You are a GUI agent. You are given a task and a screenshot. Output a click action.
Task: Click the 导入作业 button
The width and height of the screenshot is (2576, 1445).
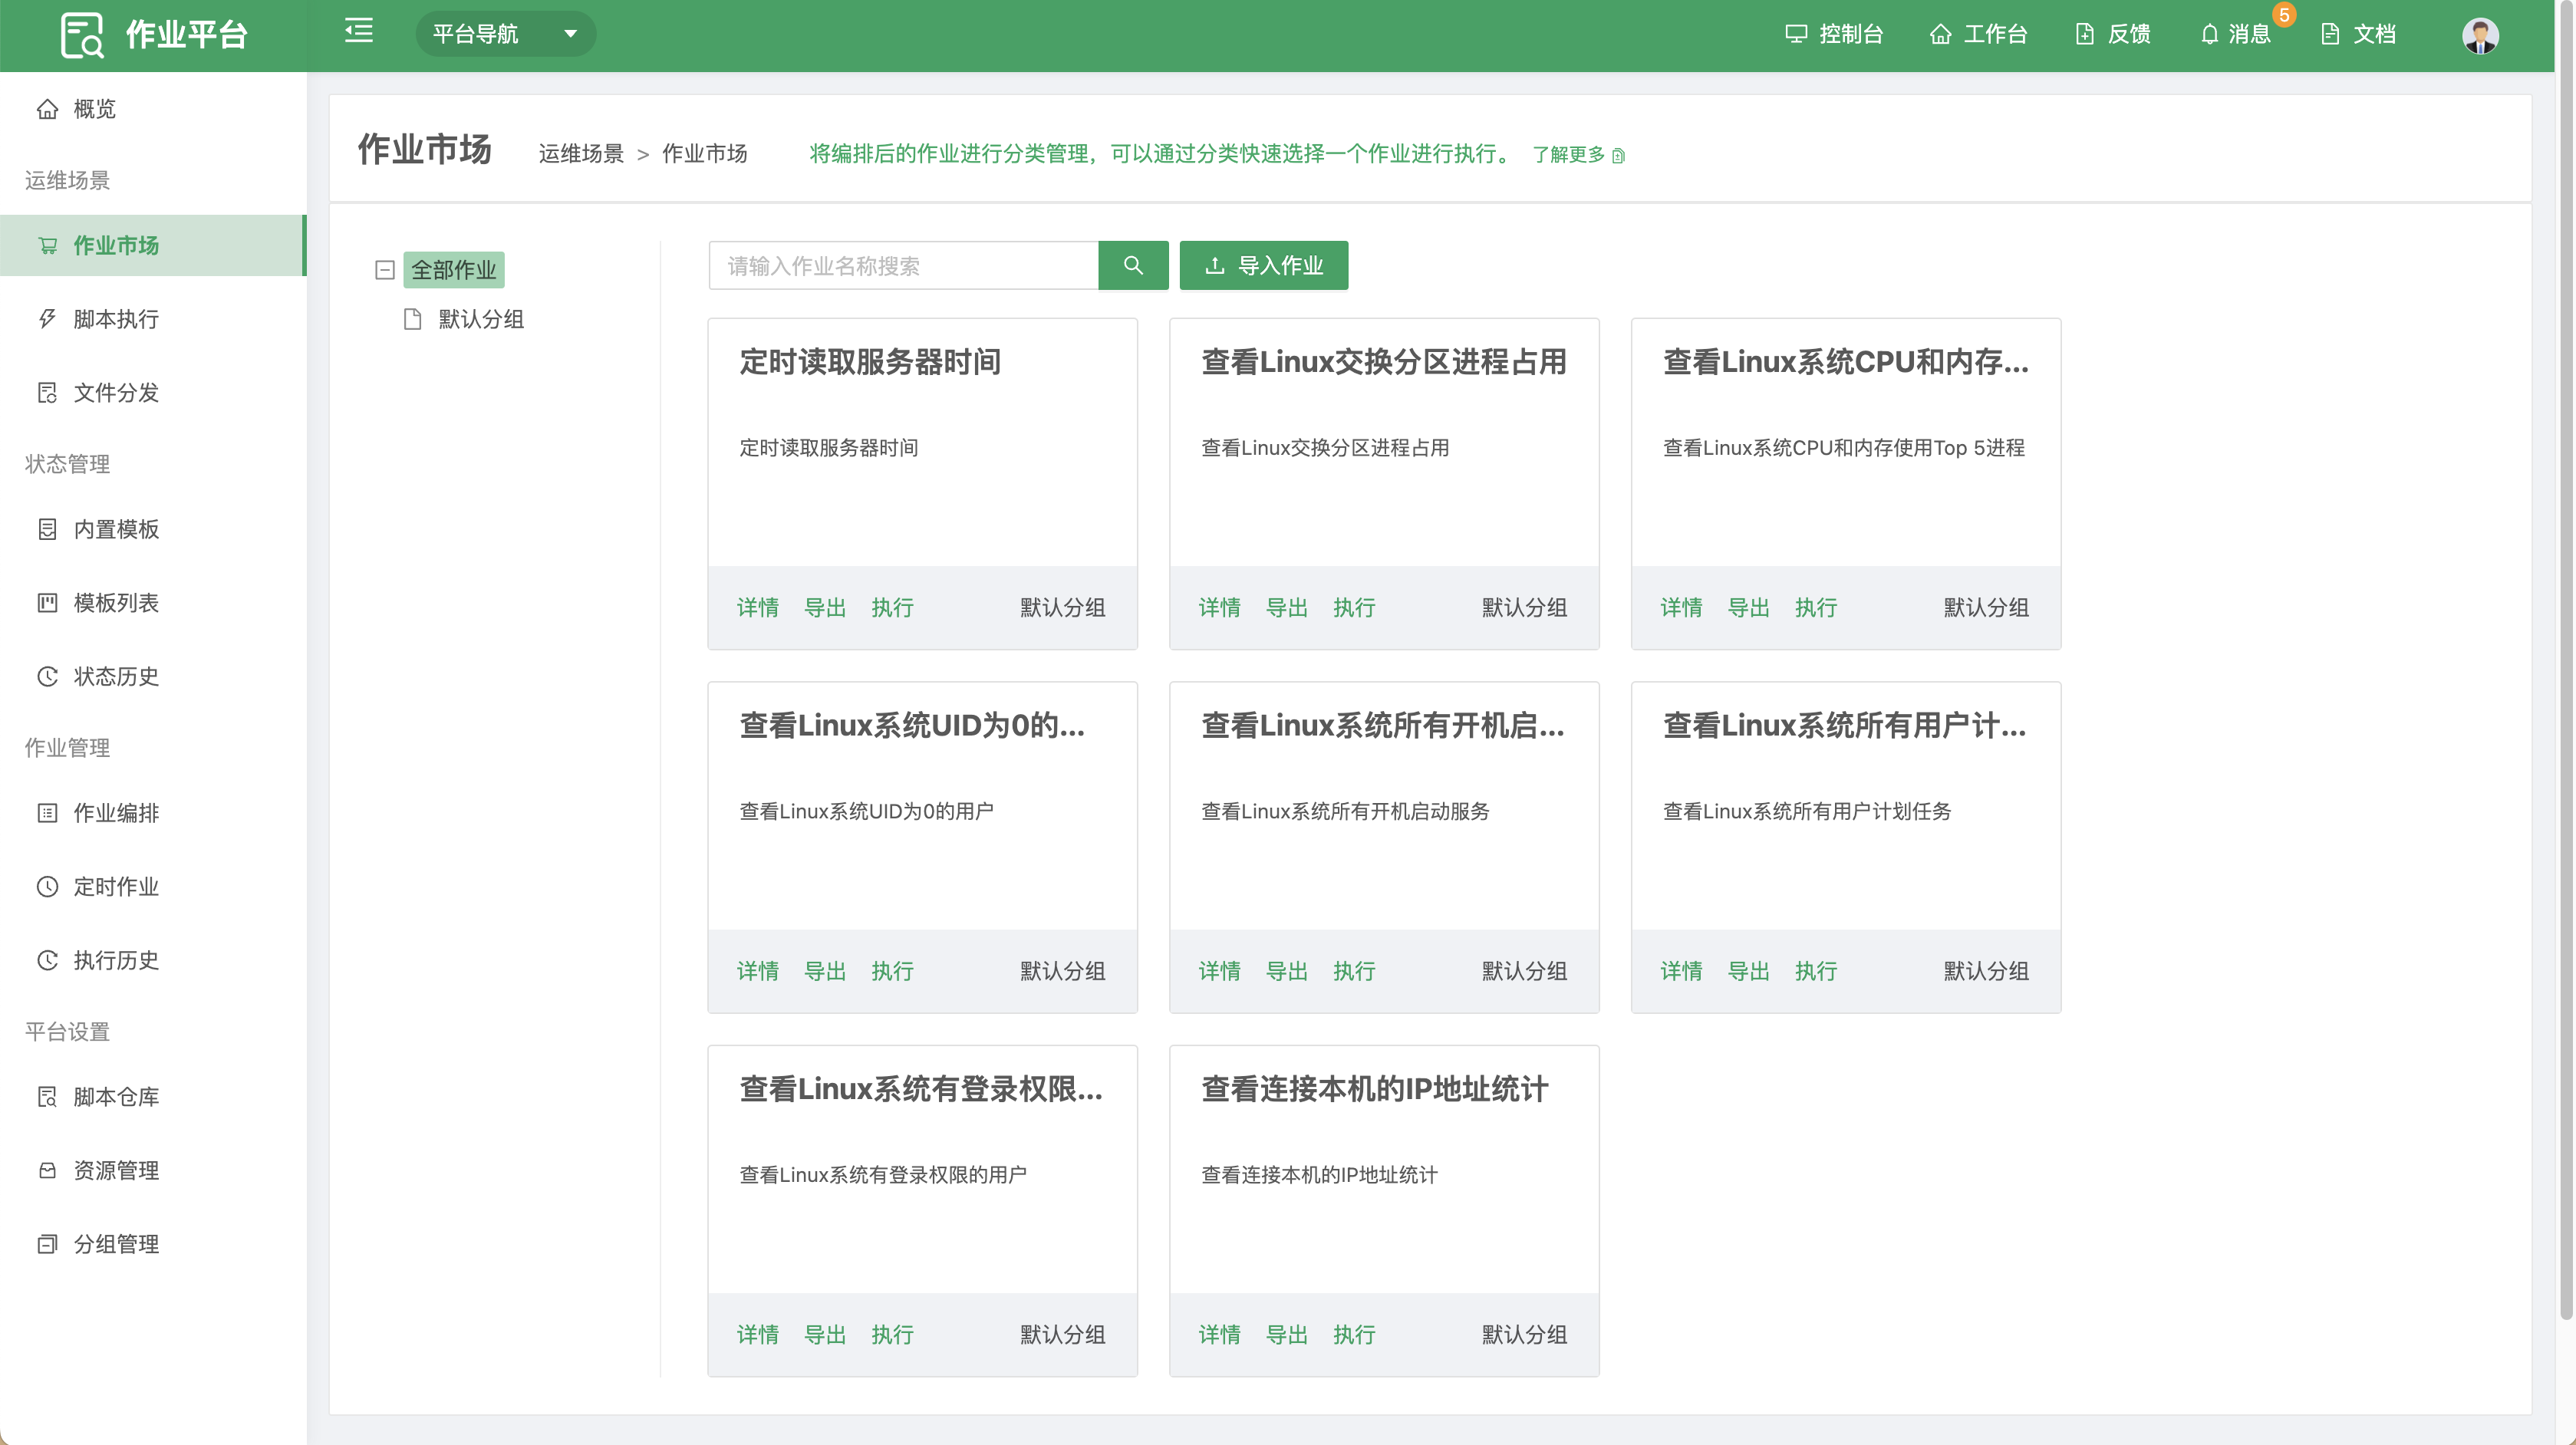coord(1264,266)
